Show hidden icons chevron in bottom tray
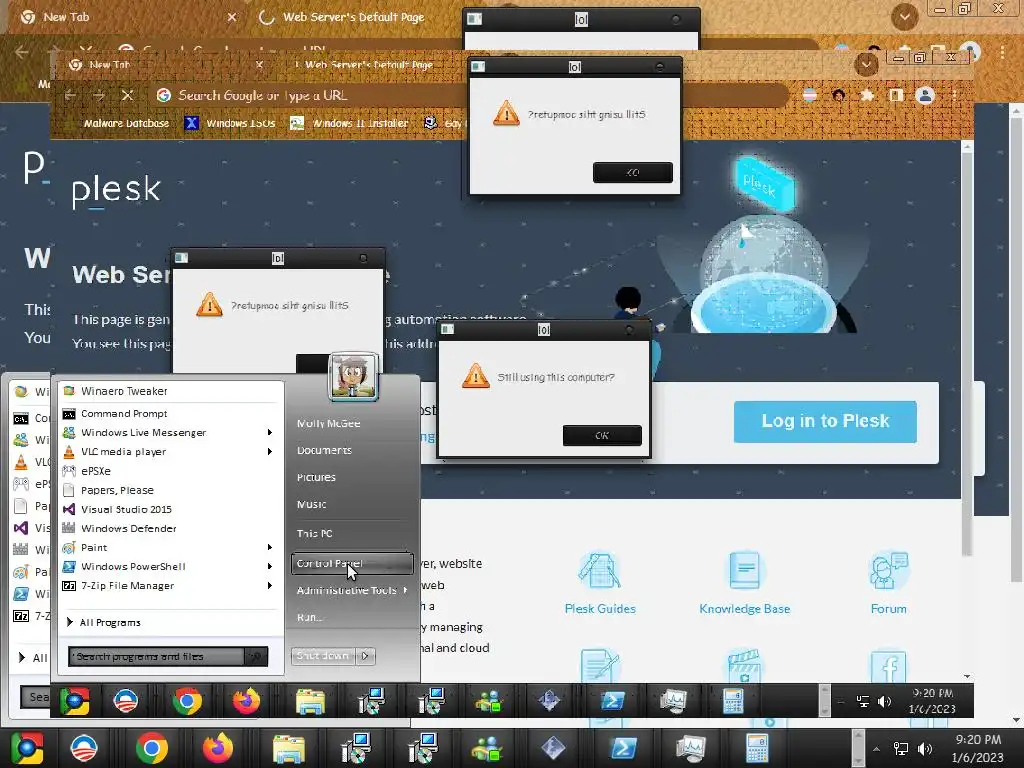 coord(876,749)
